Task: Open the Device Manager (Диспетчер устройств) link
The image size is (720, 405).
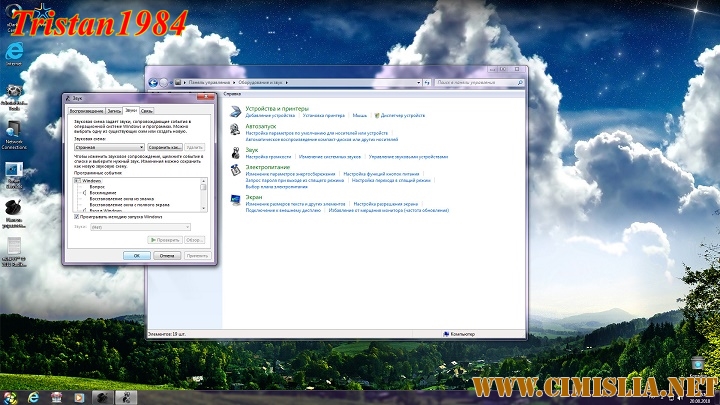Action: coord(403,116)
